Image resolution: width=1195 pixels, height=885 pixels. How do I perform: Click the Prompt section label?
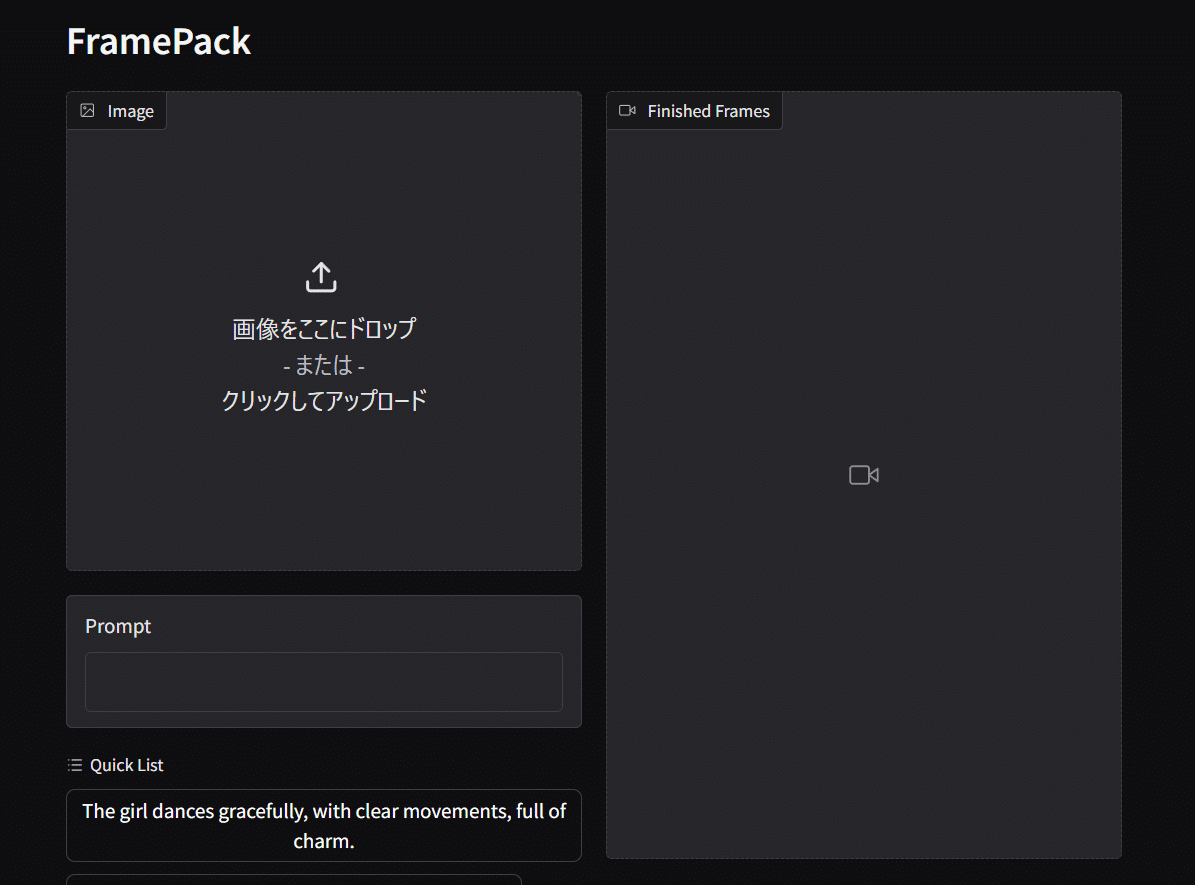point(118,625)
